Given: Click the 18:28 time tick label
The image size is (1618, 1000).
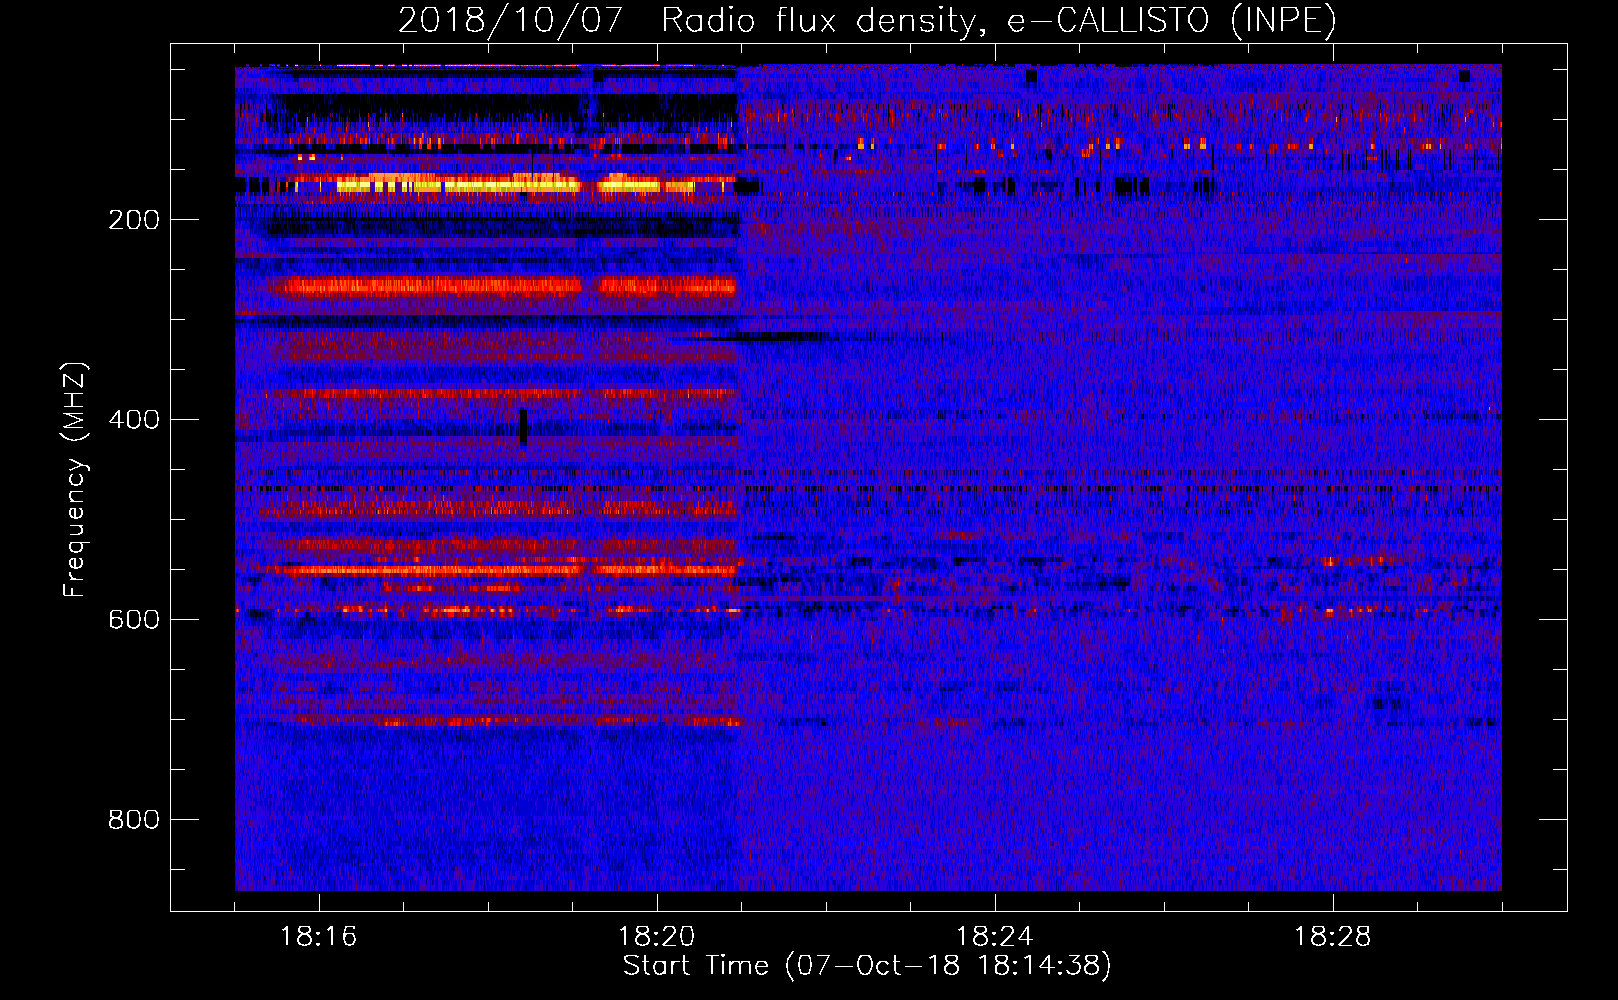Looking at the screenshot, I should click(x=1333, y=937).
